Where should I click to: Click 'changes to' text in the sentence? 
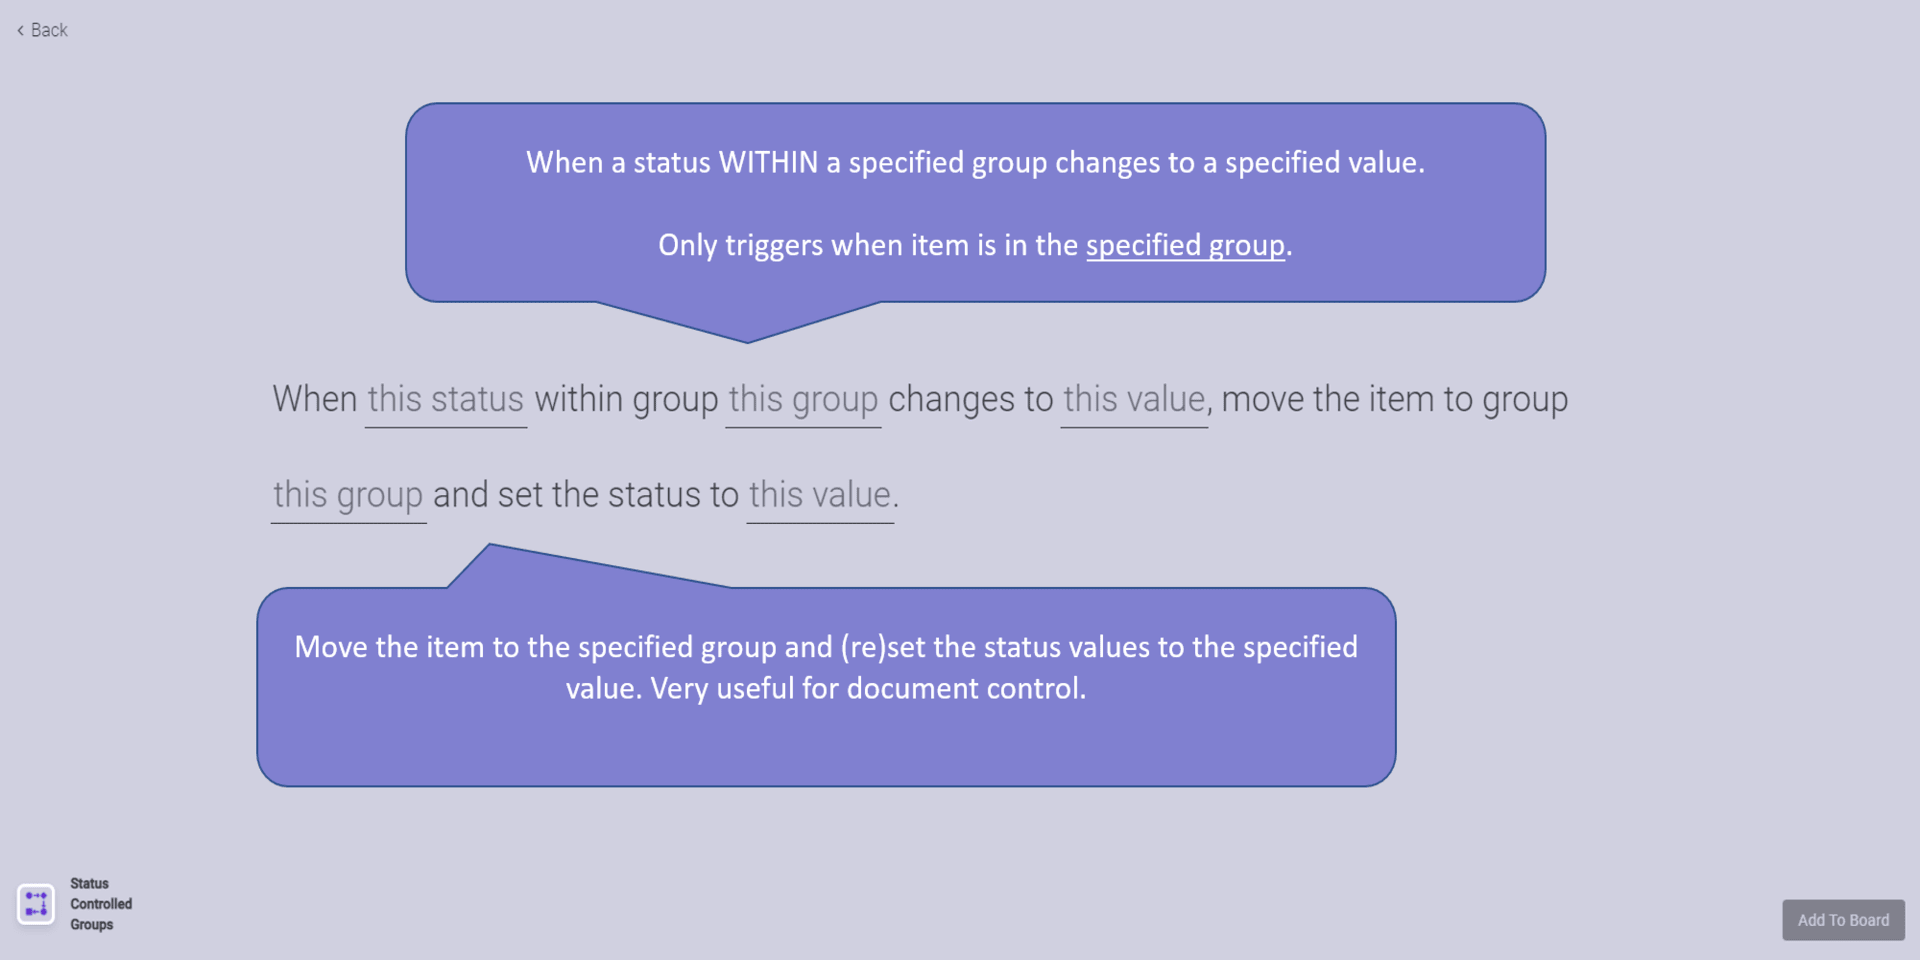pos(971,400)
